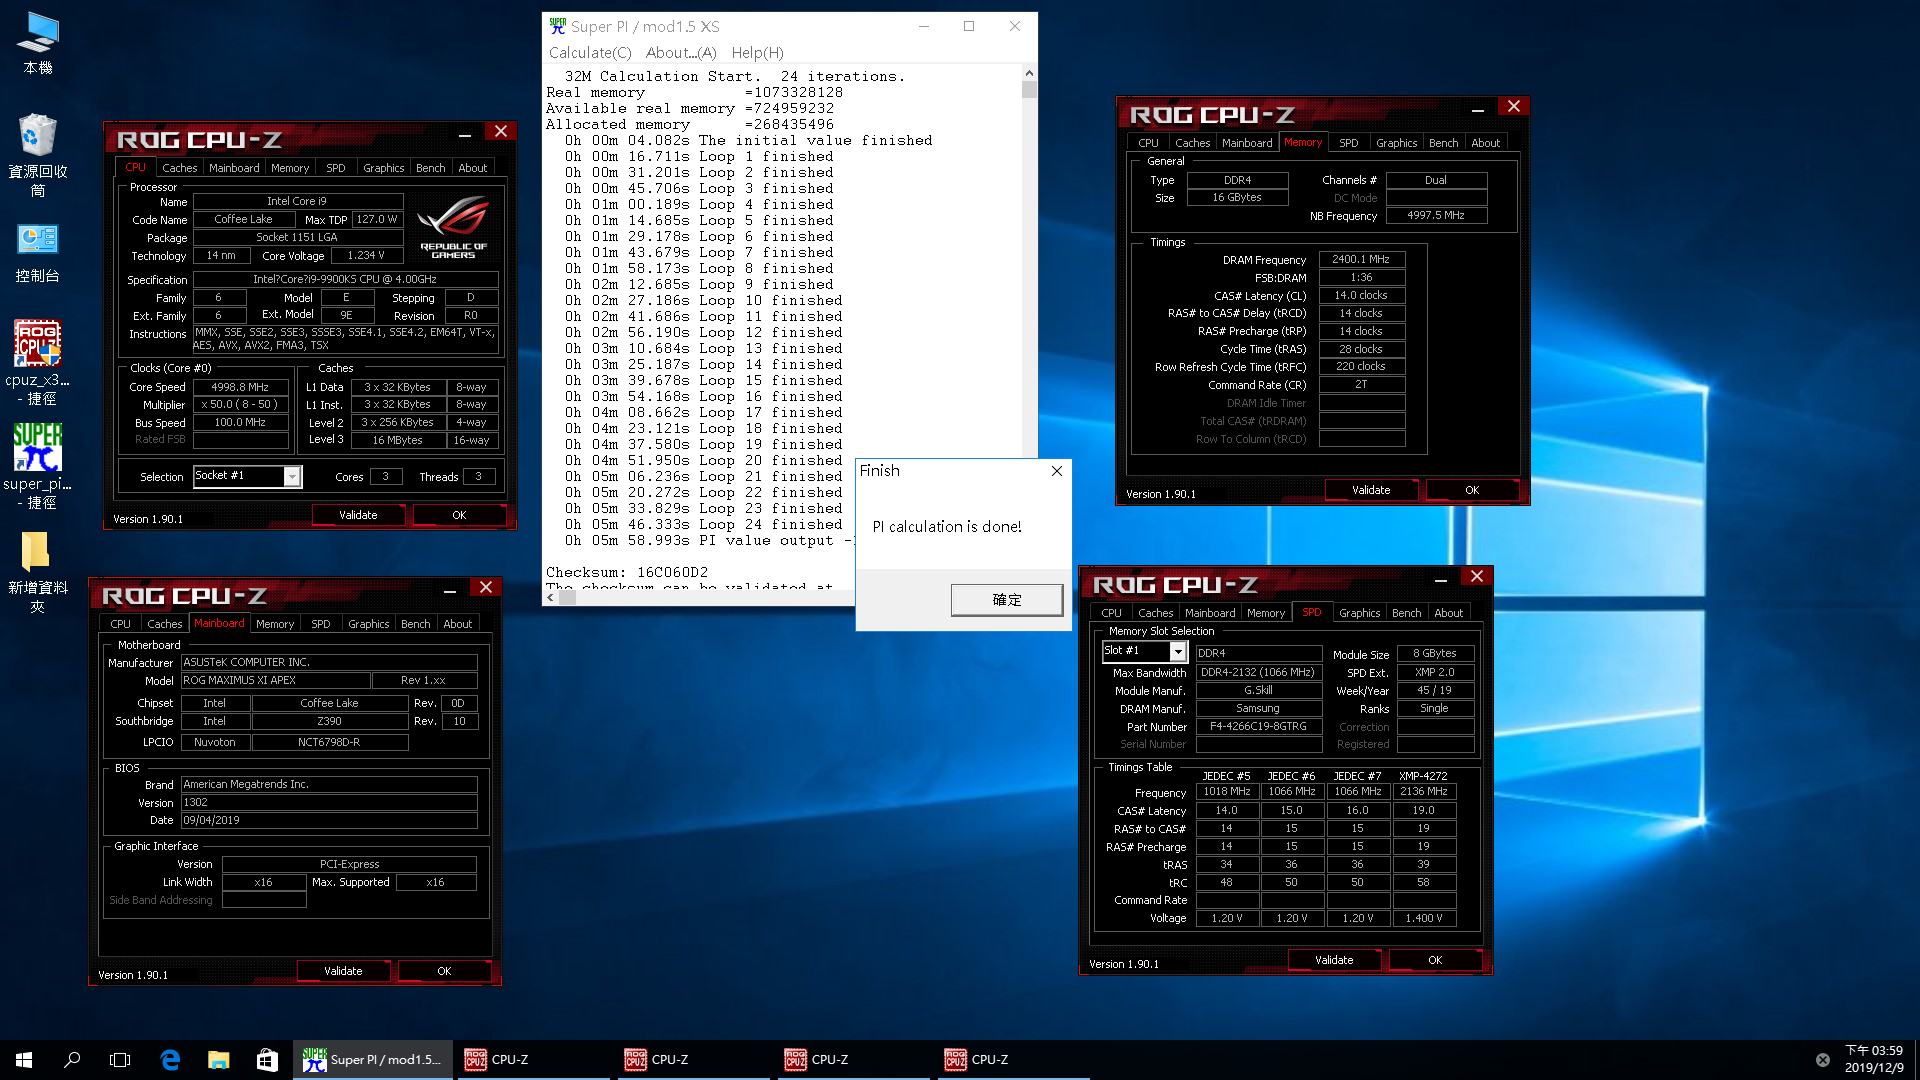Click OK in the SPD window
Viewport: 1920px width, 1080px height.
click(1435, 960)
